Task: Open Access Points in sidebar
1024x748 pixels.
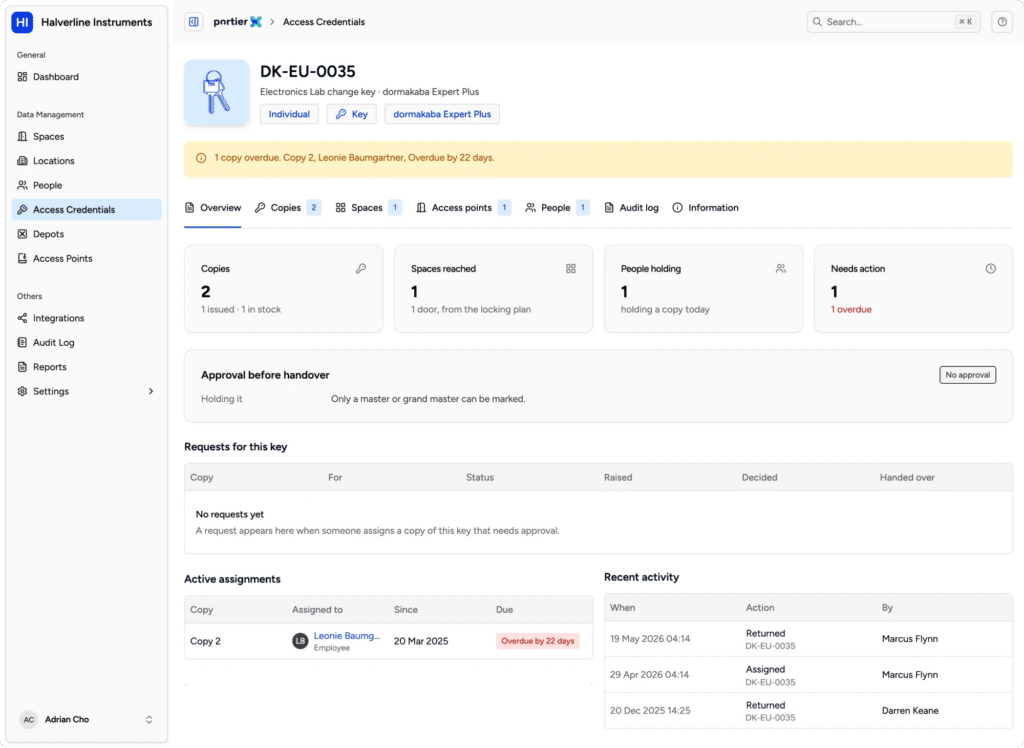Action: click(86, 258)
